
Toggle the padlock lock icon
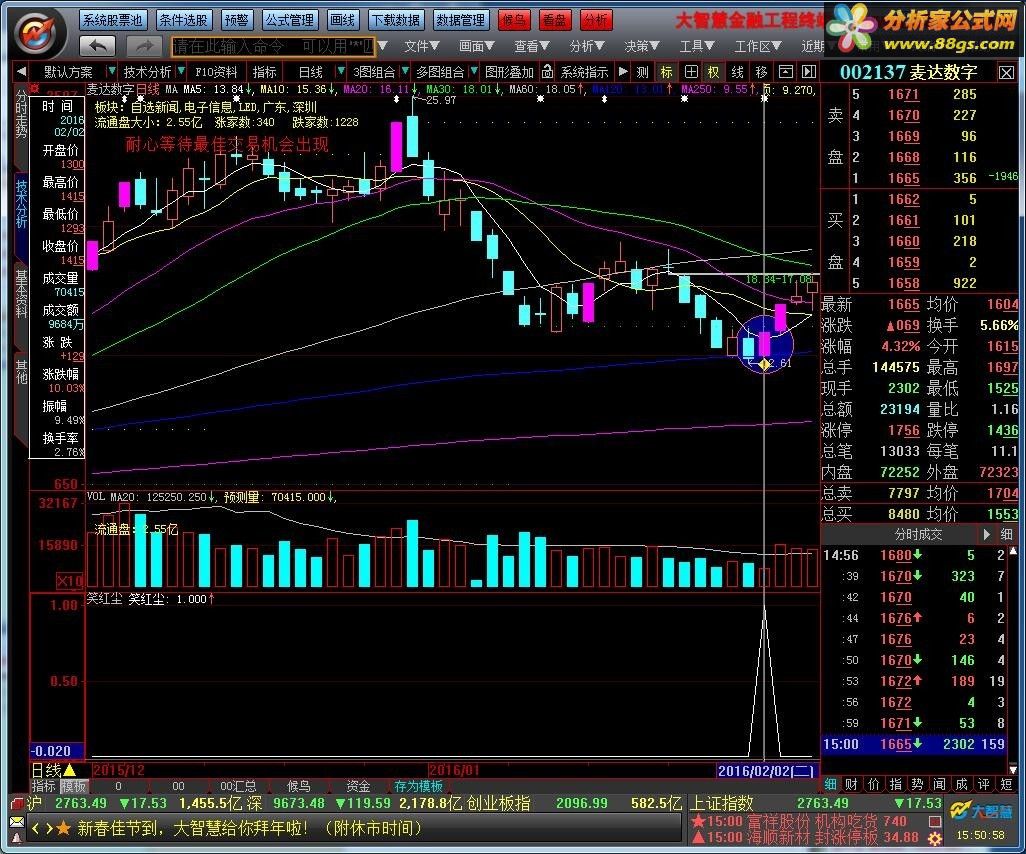(x=548, y=71)
